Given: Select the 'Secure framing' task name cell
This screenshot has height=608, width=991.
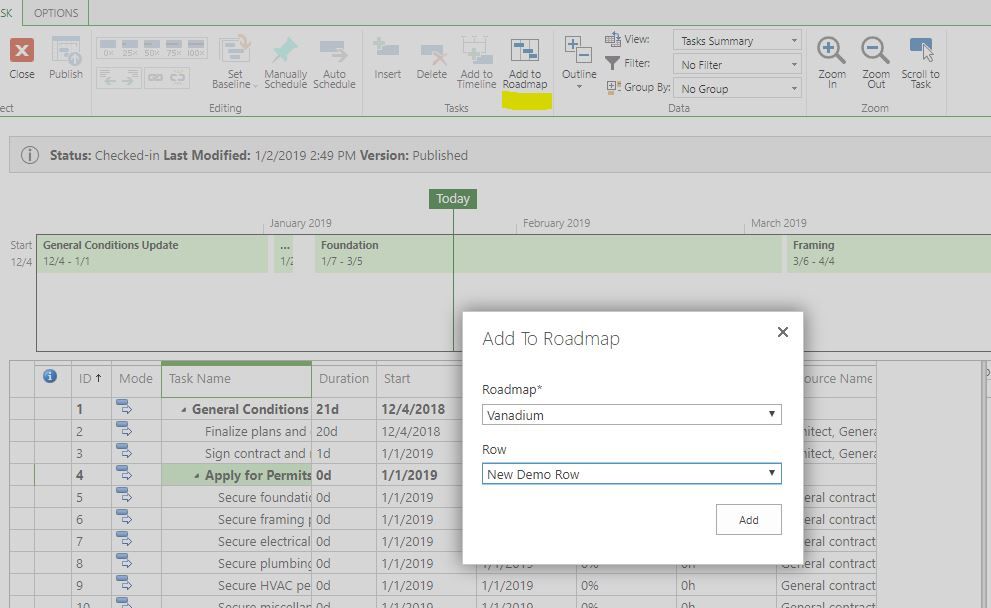Looking at the screenshot, I should [236, 520].
